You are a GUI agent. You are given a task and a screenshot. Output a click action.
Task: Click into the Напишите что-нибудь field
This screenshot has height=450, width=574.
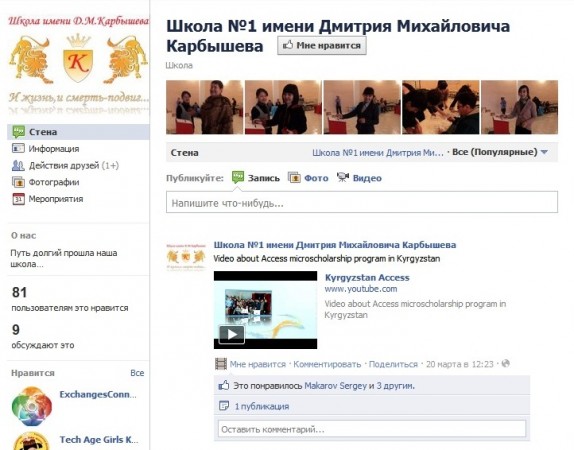point(362,202)
